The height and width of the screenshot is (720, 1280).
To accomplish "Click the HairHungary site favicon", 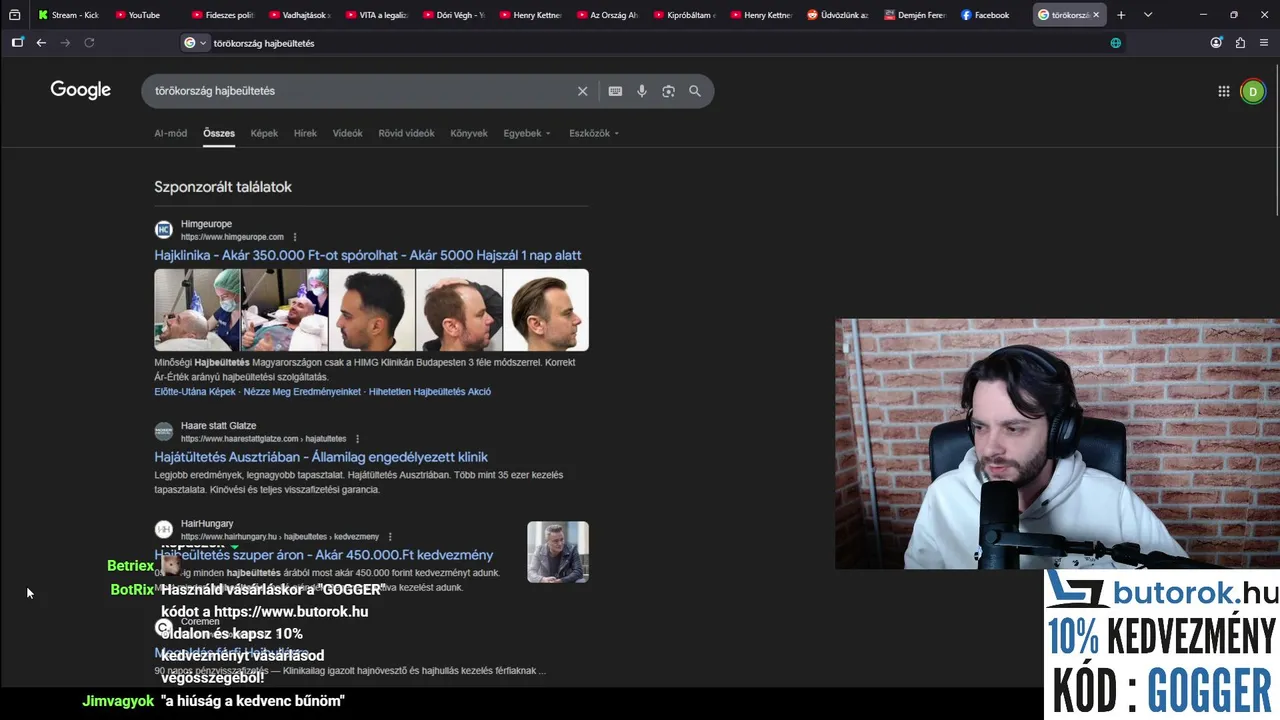I will tap(164, 530).
